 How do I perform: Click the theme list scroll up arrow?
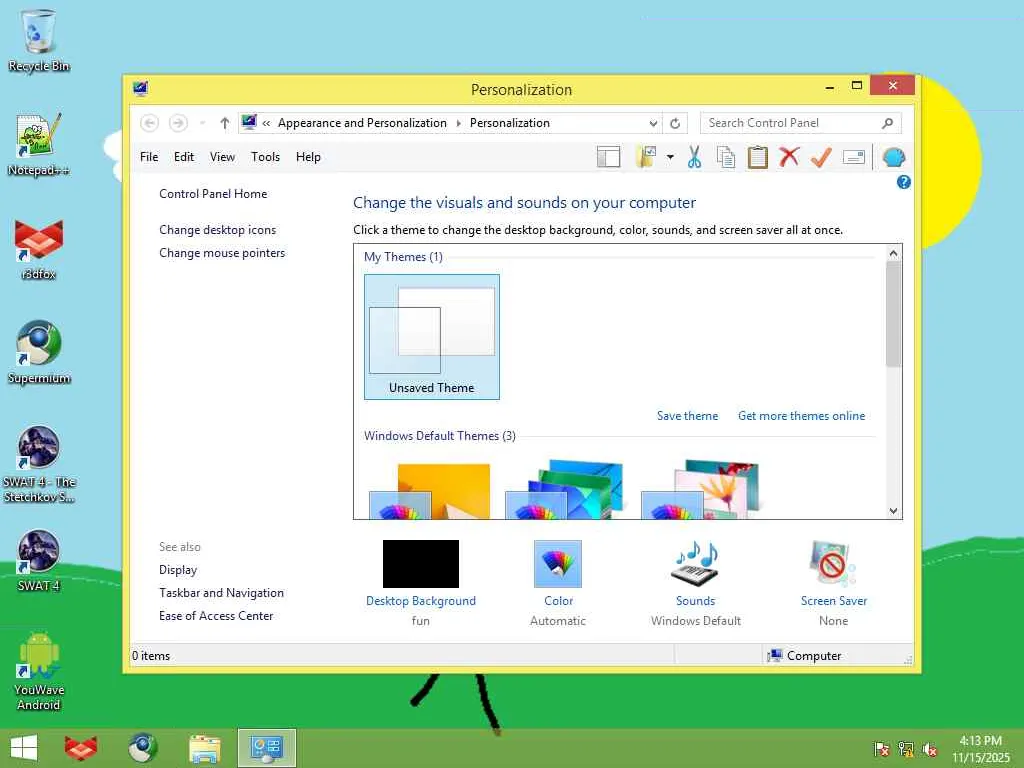893,253
